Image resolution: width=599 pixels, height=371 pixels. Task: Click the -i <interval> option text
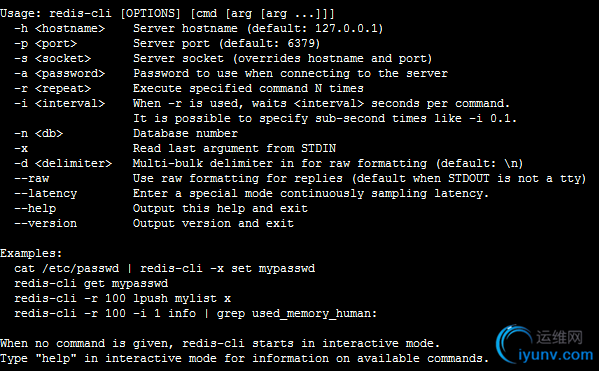60,104
